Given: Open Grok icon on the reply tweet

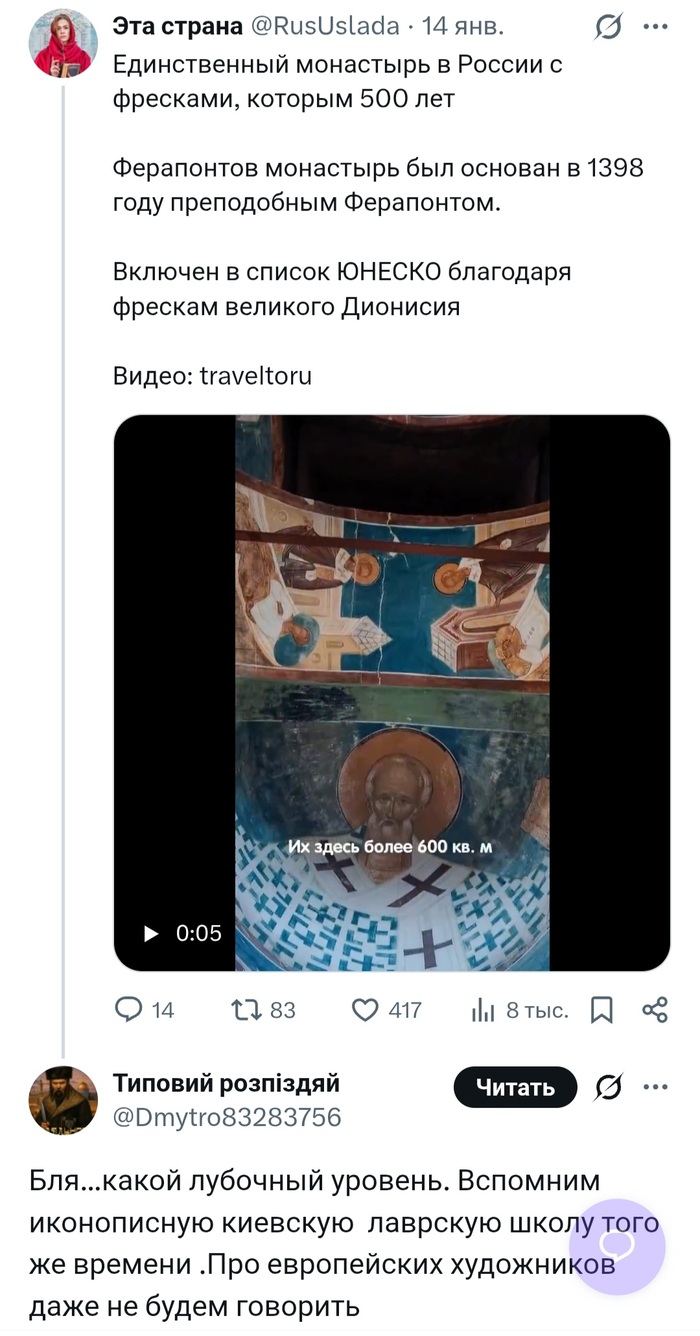Looking at the screenshot, I should (609, 1086).
